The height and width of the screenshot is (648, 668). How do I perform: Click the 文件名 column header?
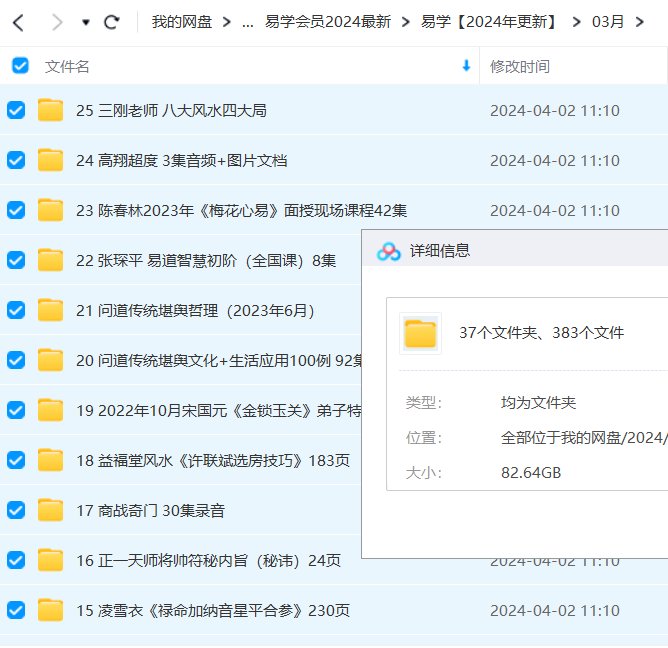pyautogui.click(x=67, y=66)
